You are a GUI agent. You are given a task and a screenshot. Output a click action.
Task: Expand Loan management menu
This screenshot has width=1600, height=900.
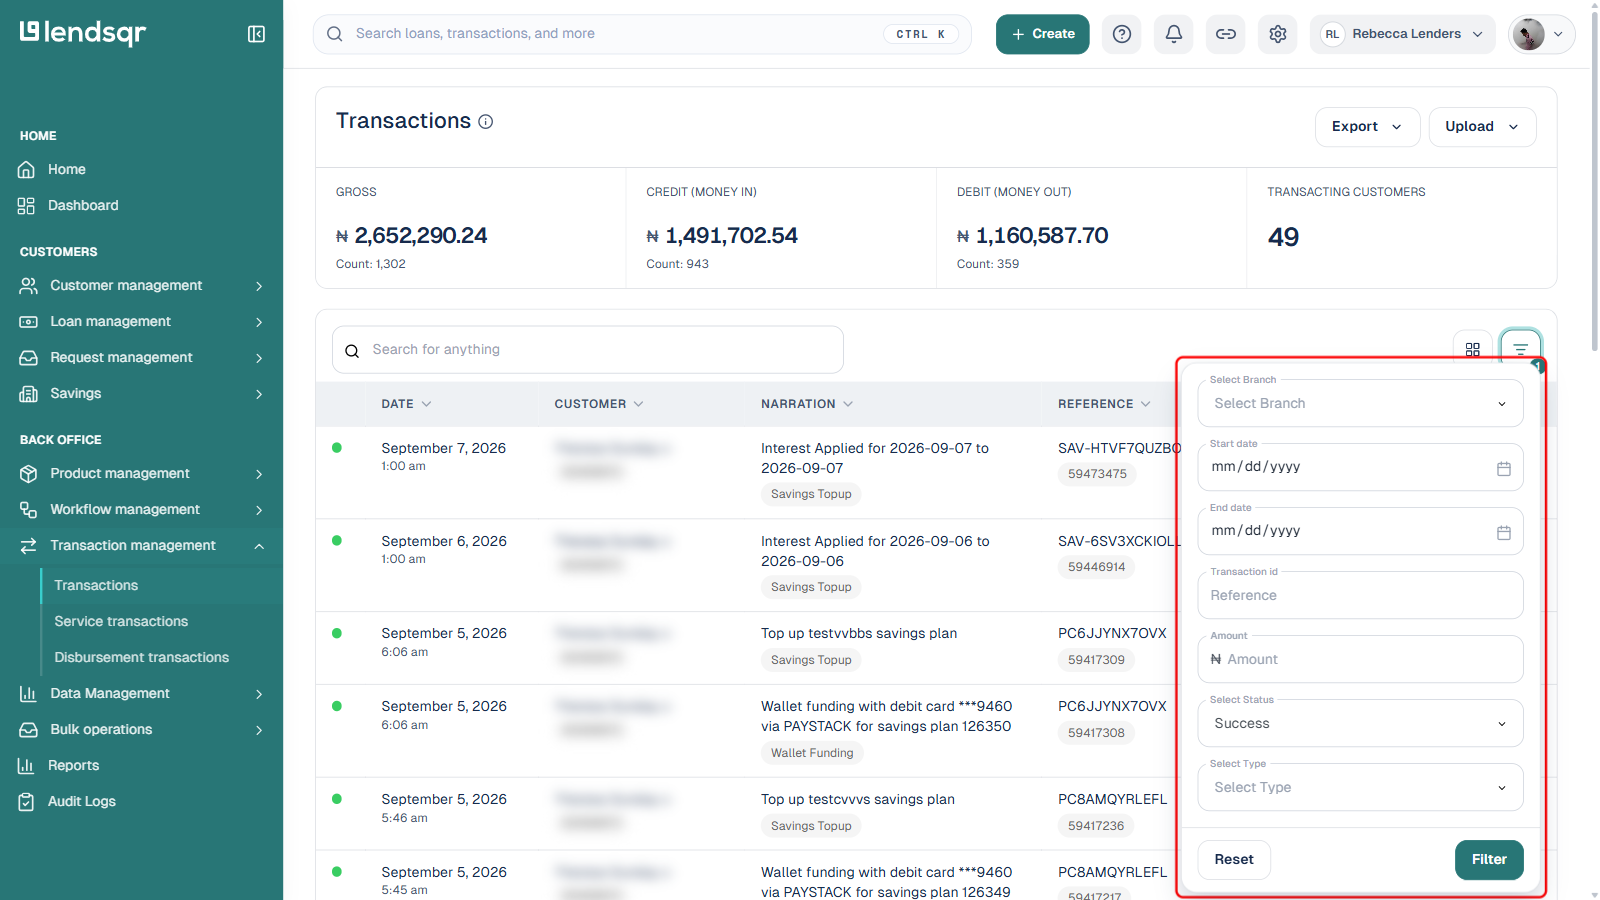click(141, 322)
